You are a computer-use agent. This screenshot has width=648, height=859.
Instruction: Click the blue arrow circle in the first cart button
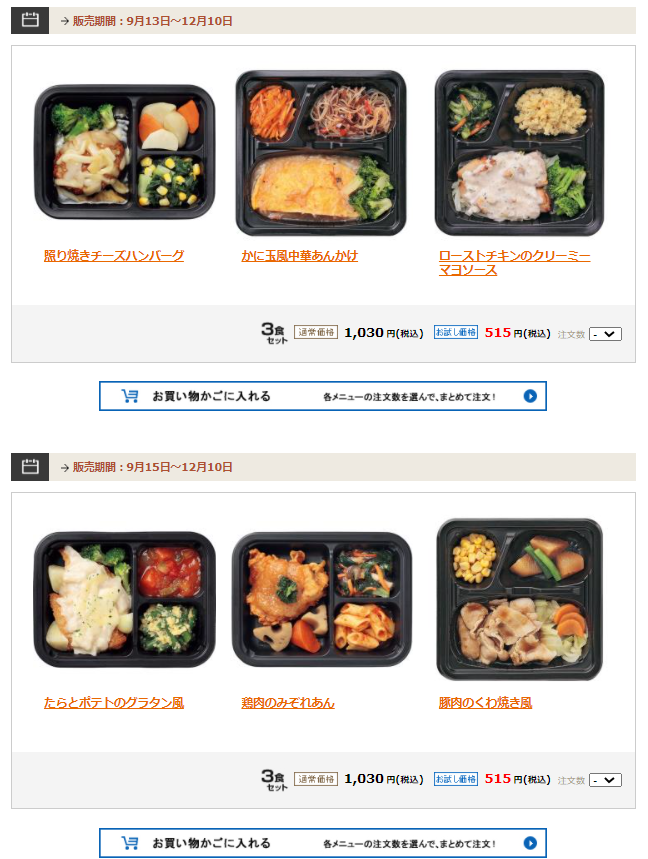click(530, 396)
